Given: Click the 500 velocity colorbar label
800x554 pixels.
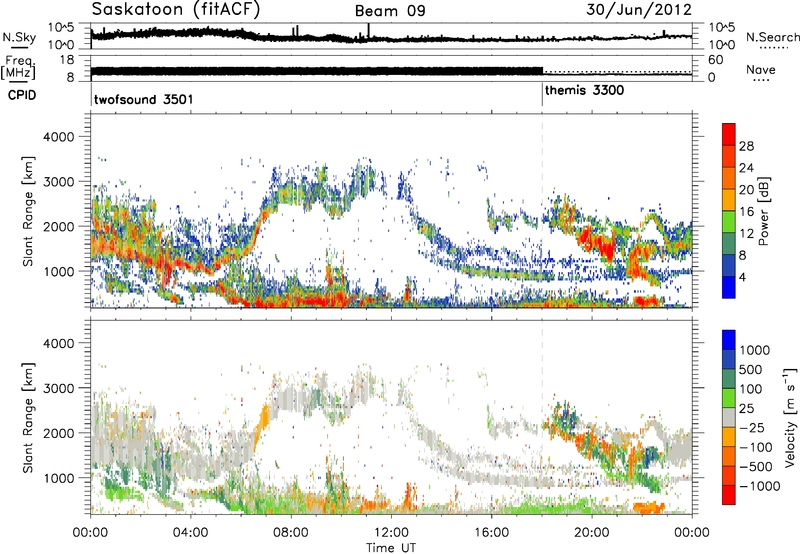Looking at the screenshot, I should (x=751, y=369).
